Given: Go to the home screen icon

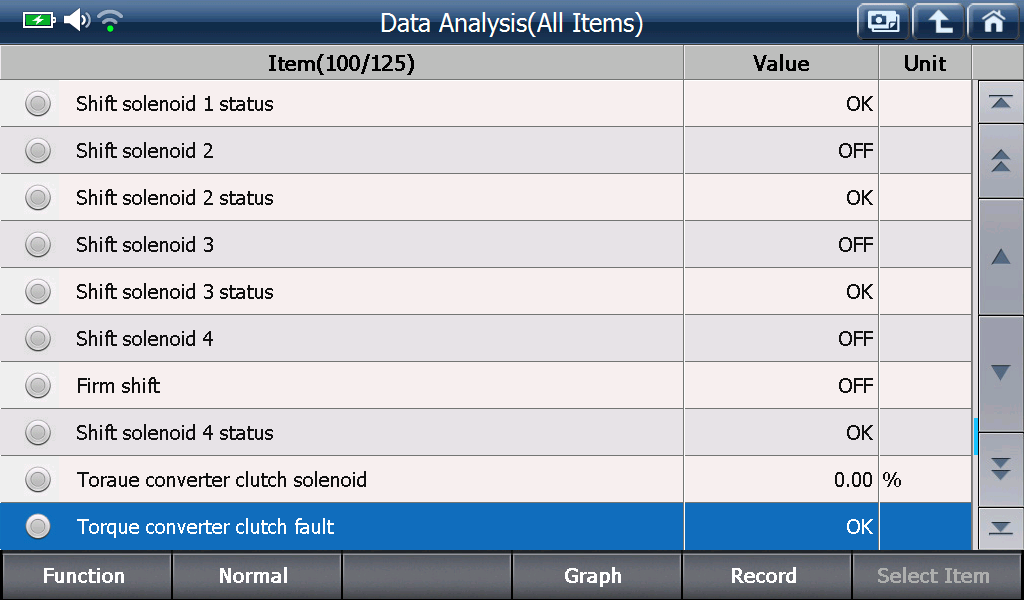Looking at the screenshot, I should [993, 22].
